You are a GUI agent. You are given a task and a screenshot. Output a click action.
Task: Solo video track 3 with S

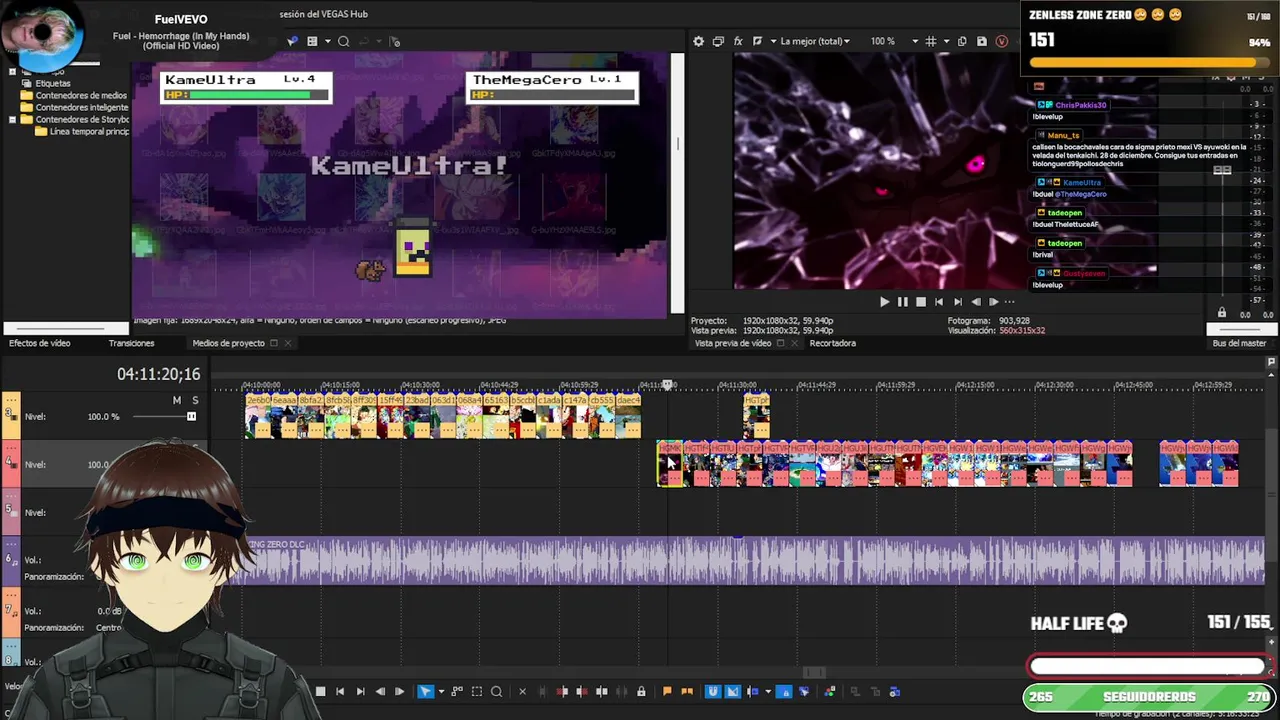click(x=195, y=400)
